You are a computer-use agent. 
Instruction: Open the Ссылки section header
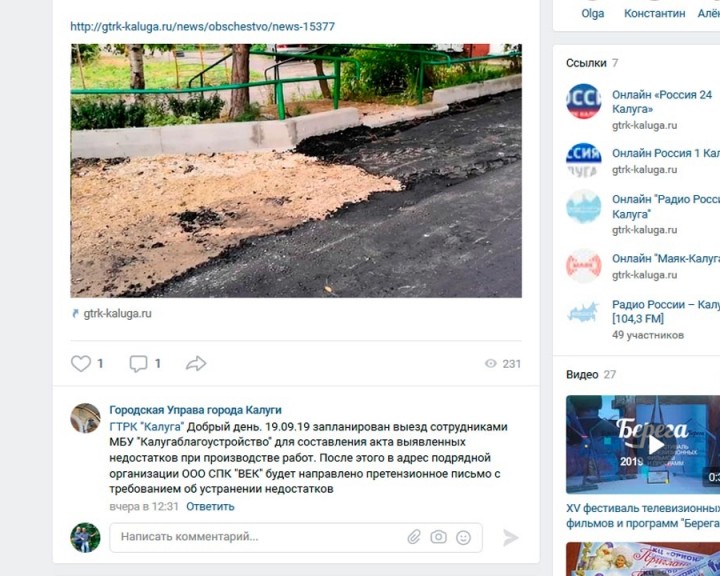(x=586, y=63)
